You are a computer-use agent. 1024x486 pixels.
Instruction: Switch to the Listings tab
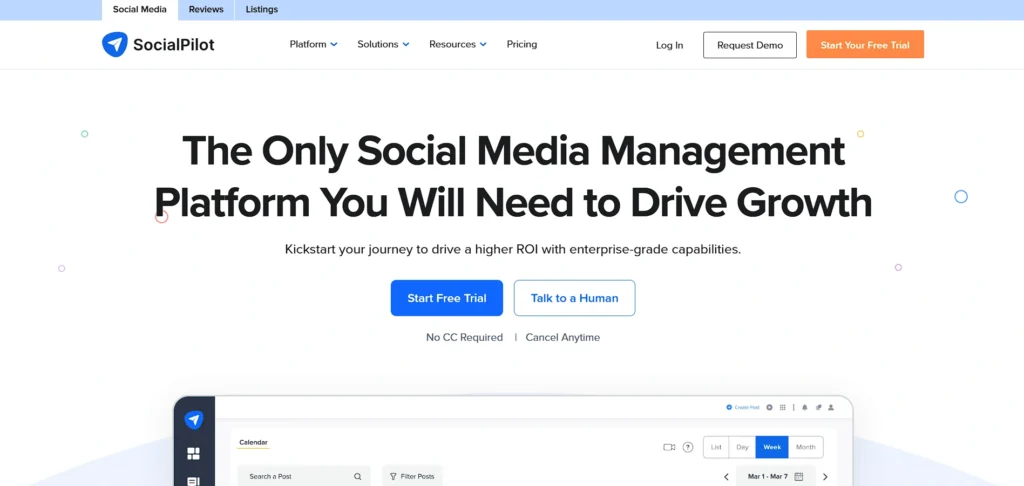coord(262,10)
